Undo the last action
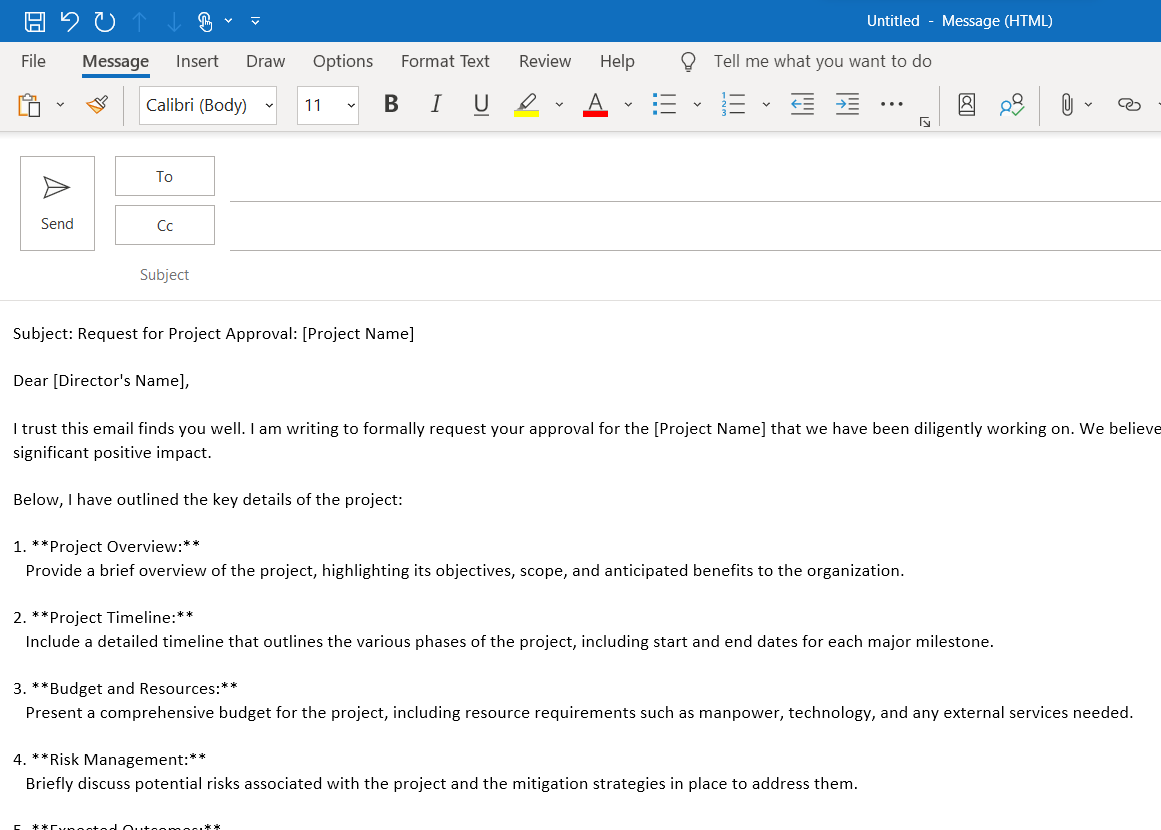The height and width of the screenshot is (830, 1161). pyautogui.click(x=70, y=21)
